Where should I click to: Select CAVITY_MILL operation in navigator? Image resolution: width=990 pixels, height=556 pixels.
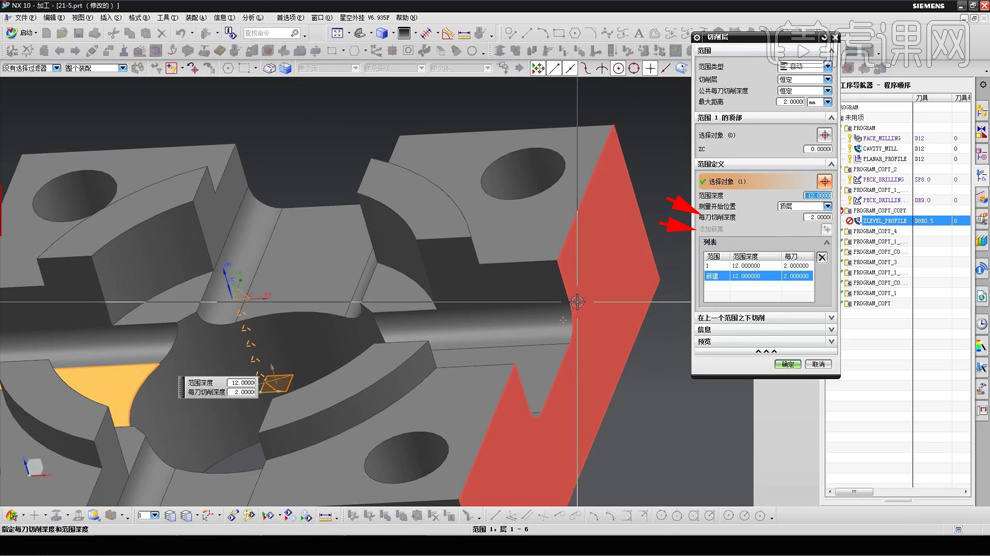coord(880,148)
